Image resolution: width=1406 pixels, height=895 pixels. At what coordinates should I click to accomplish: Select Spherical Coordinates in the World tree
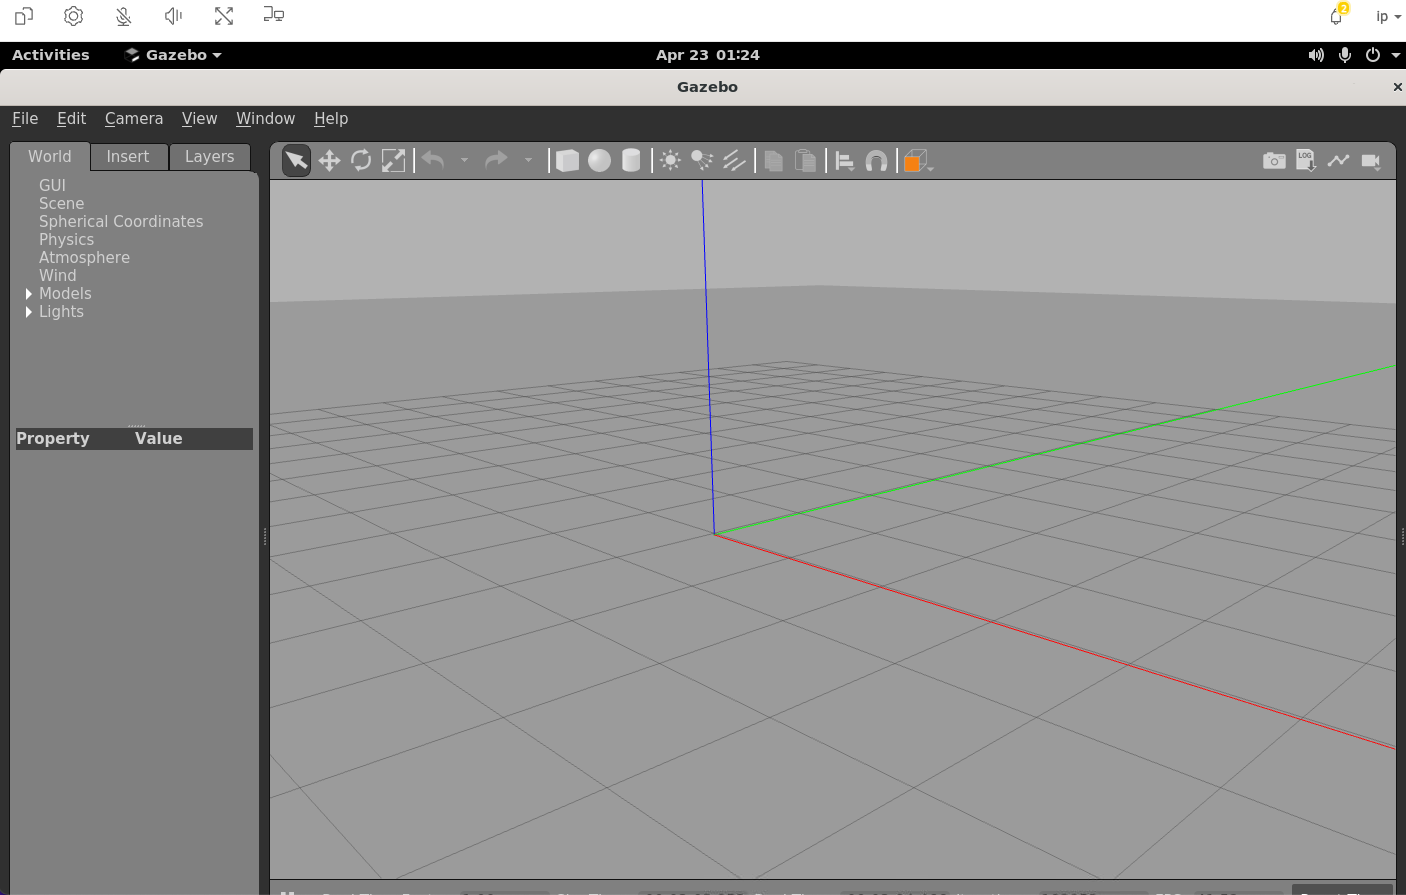(x=121, y=222)
